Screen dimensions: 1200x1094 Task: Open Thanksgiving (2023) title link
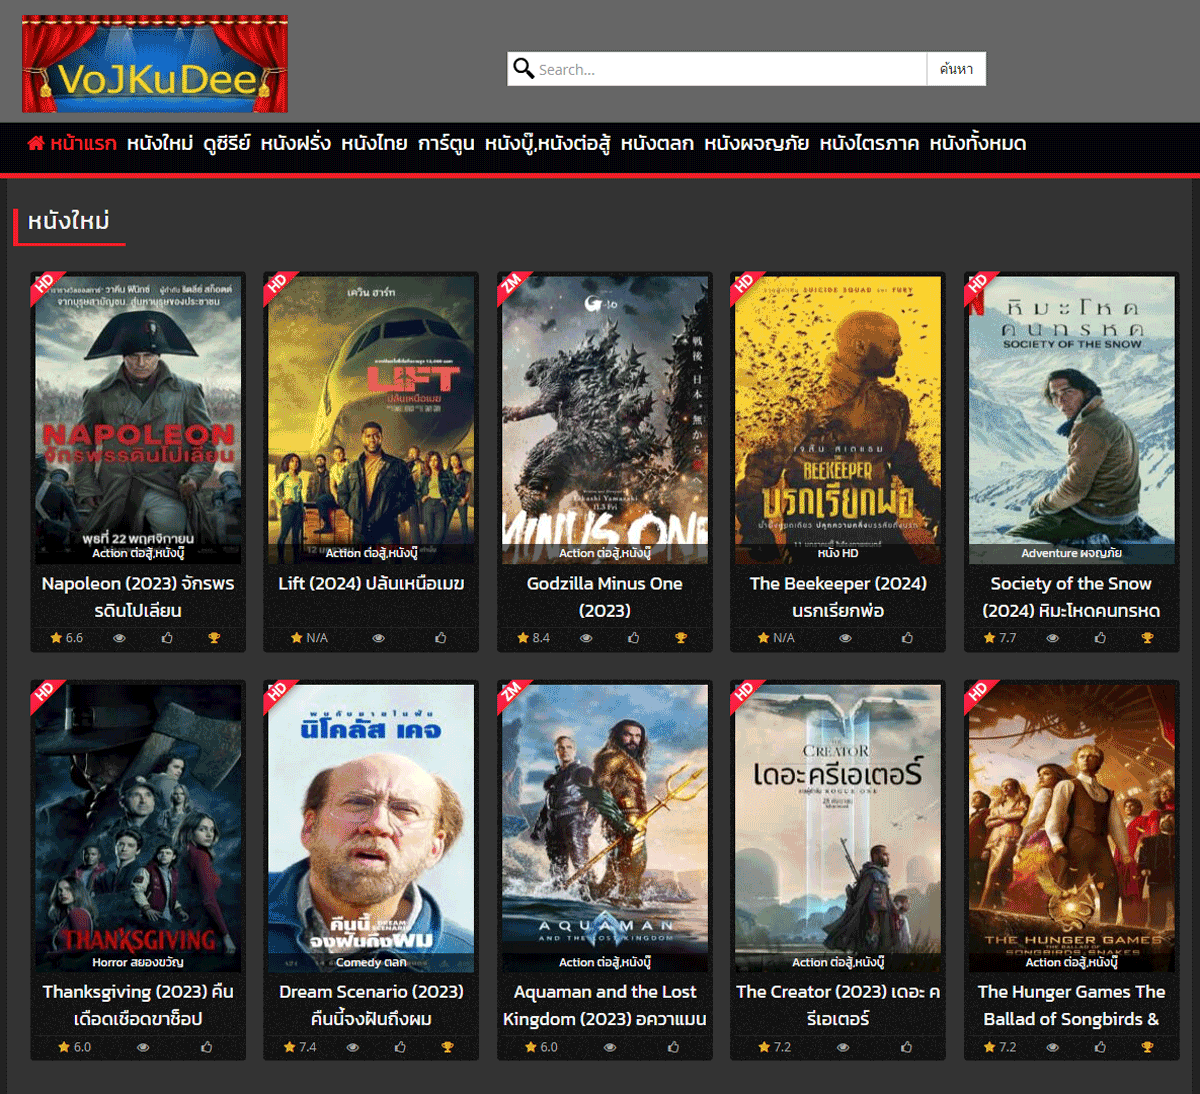point(138,1005)
